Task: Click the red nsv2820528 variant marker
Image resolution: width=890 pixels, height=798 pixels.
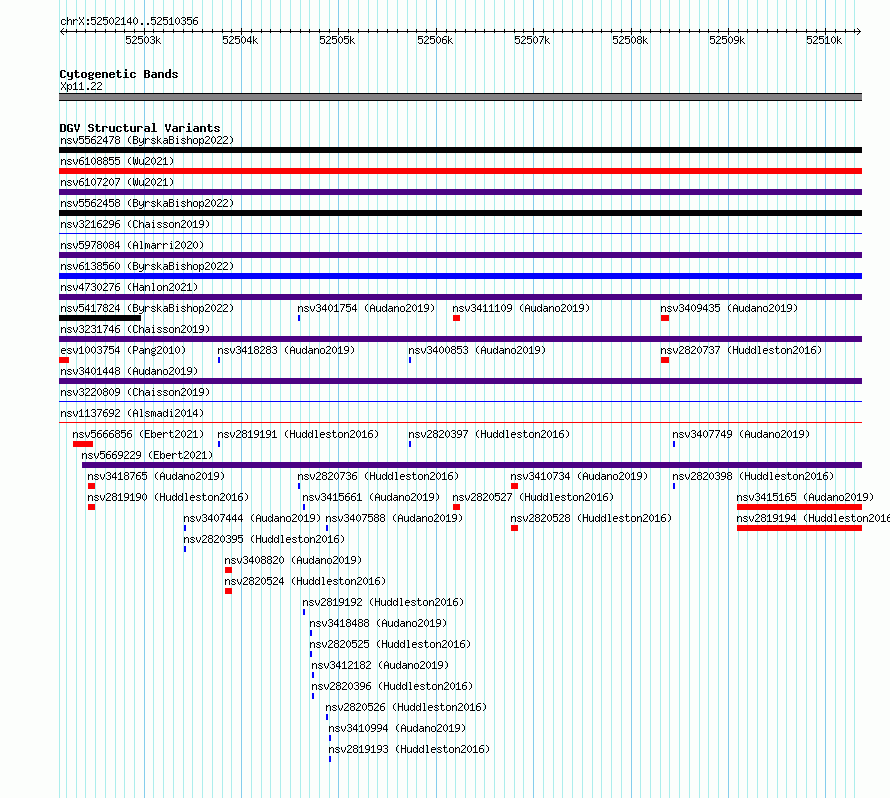Action: [514, 528]
